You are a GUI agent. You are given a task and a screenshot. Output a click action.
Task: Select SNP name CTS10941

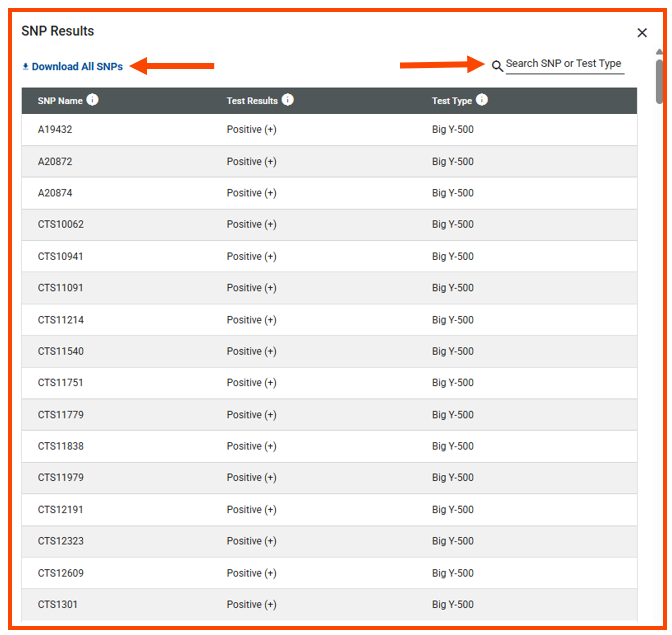[x=60, y=256]
